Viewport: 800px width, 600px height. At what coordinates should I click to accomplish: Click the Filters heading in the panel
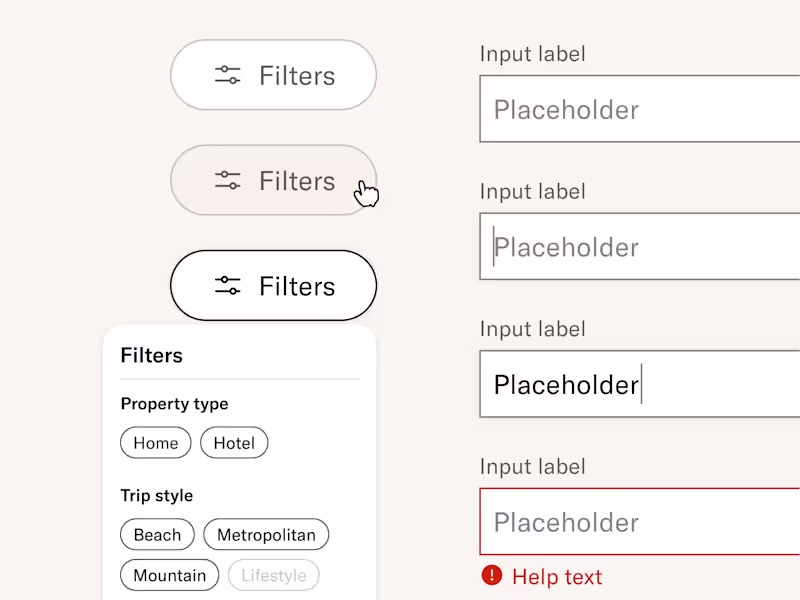pyautogui.click(x=151, y=355)
